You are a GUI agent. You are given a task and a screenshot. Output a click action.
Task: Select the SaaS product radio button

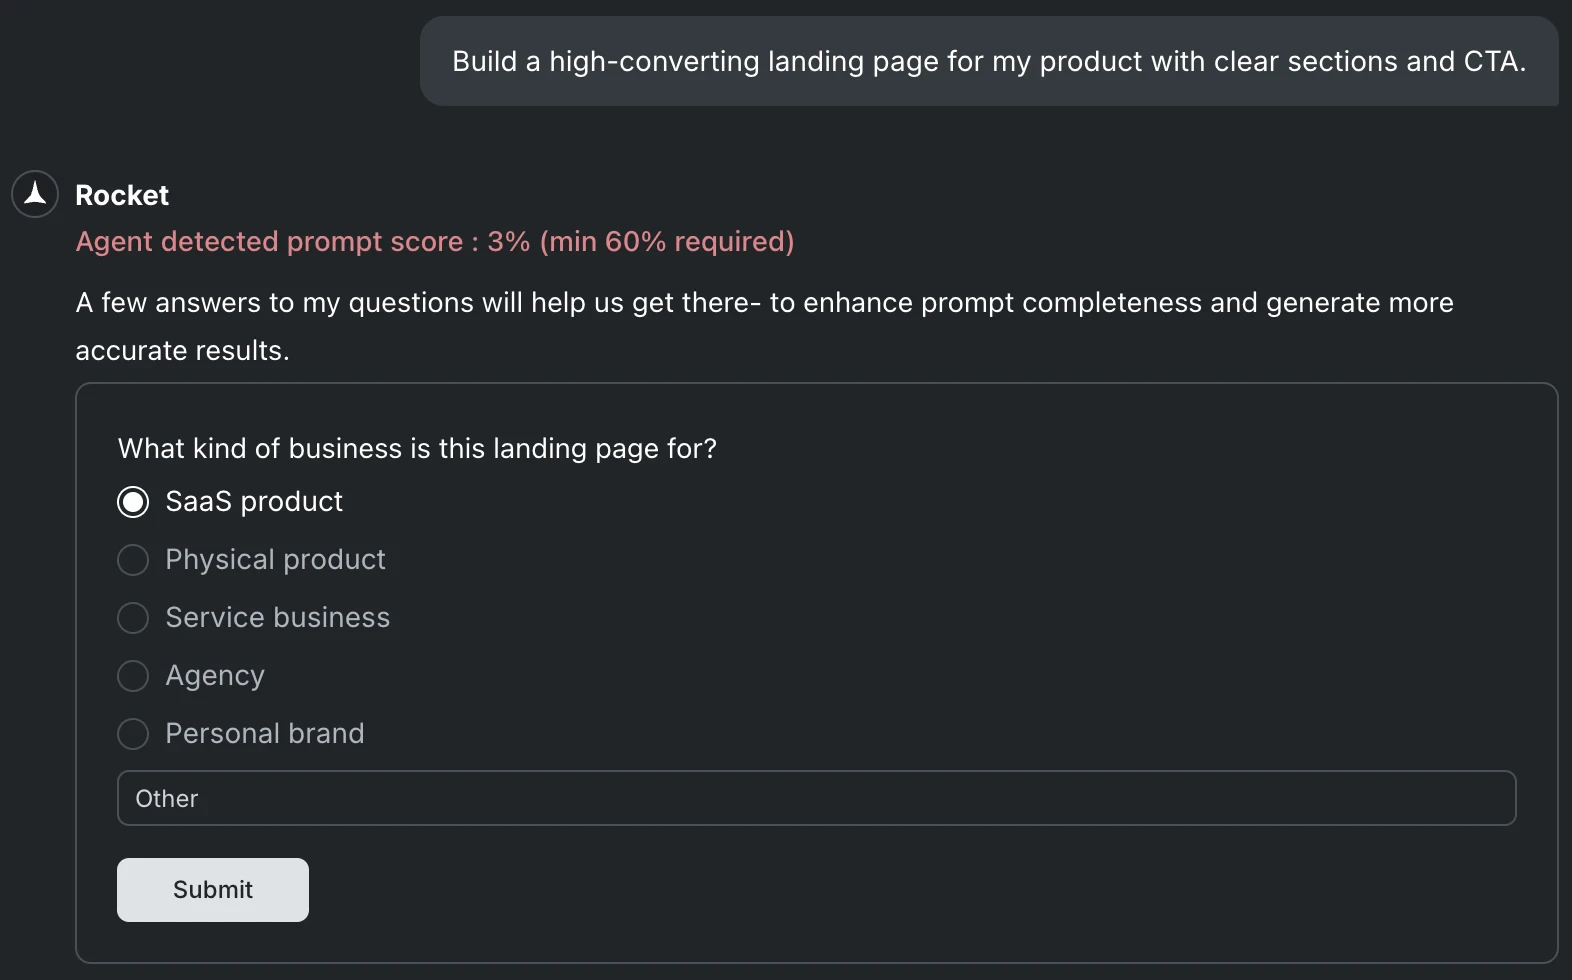[x=132, y=501]
